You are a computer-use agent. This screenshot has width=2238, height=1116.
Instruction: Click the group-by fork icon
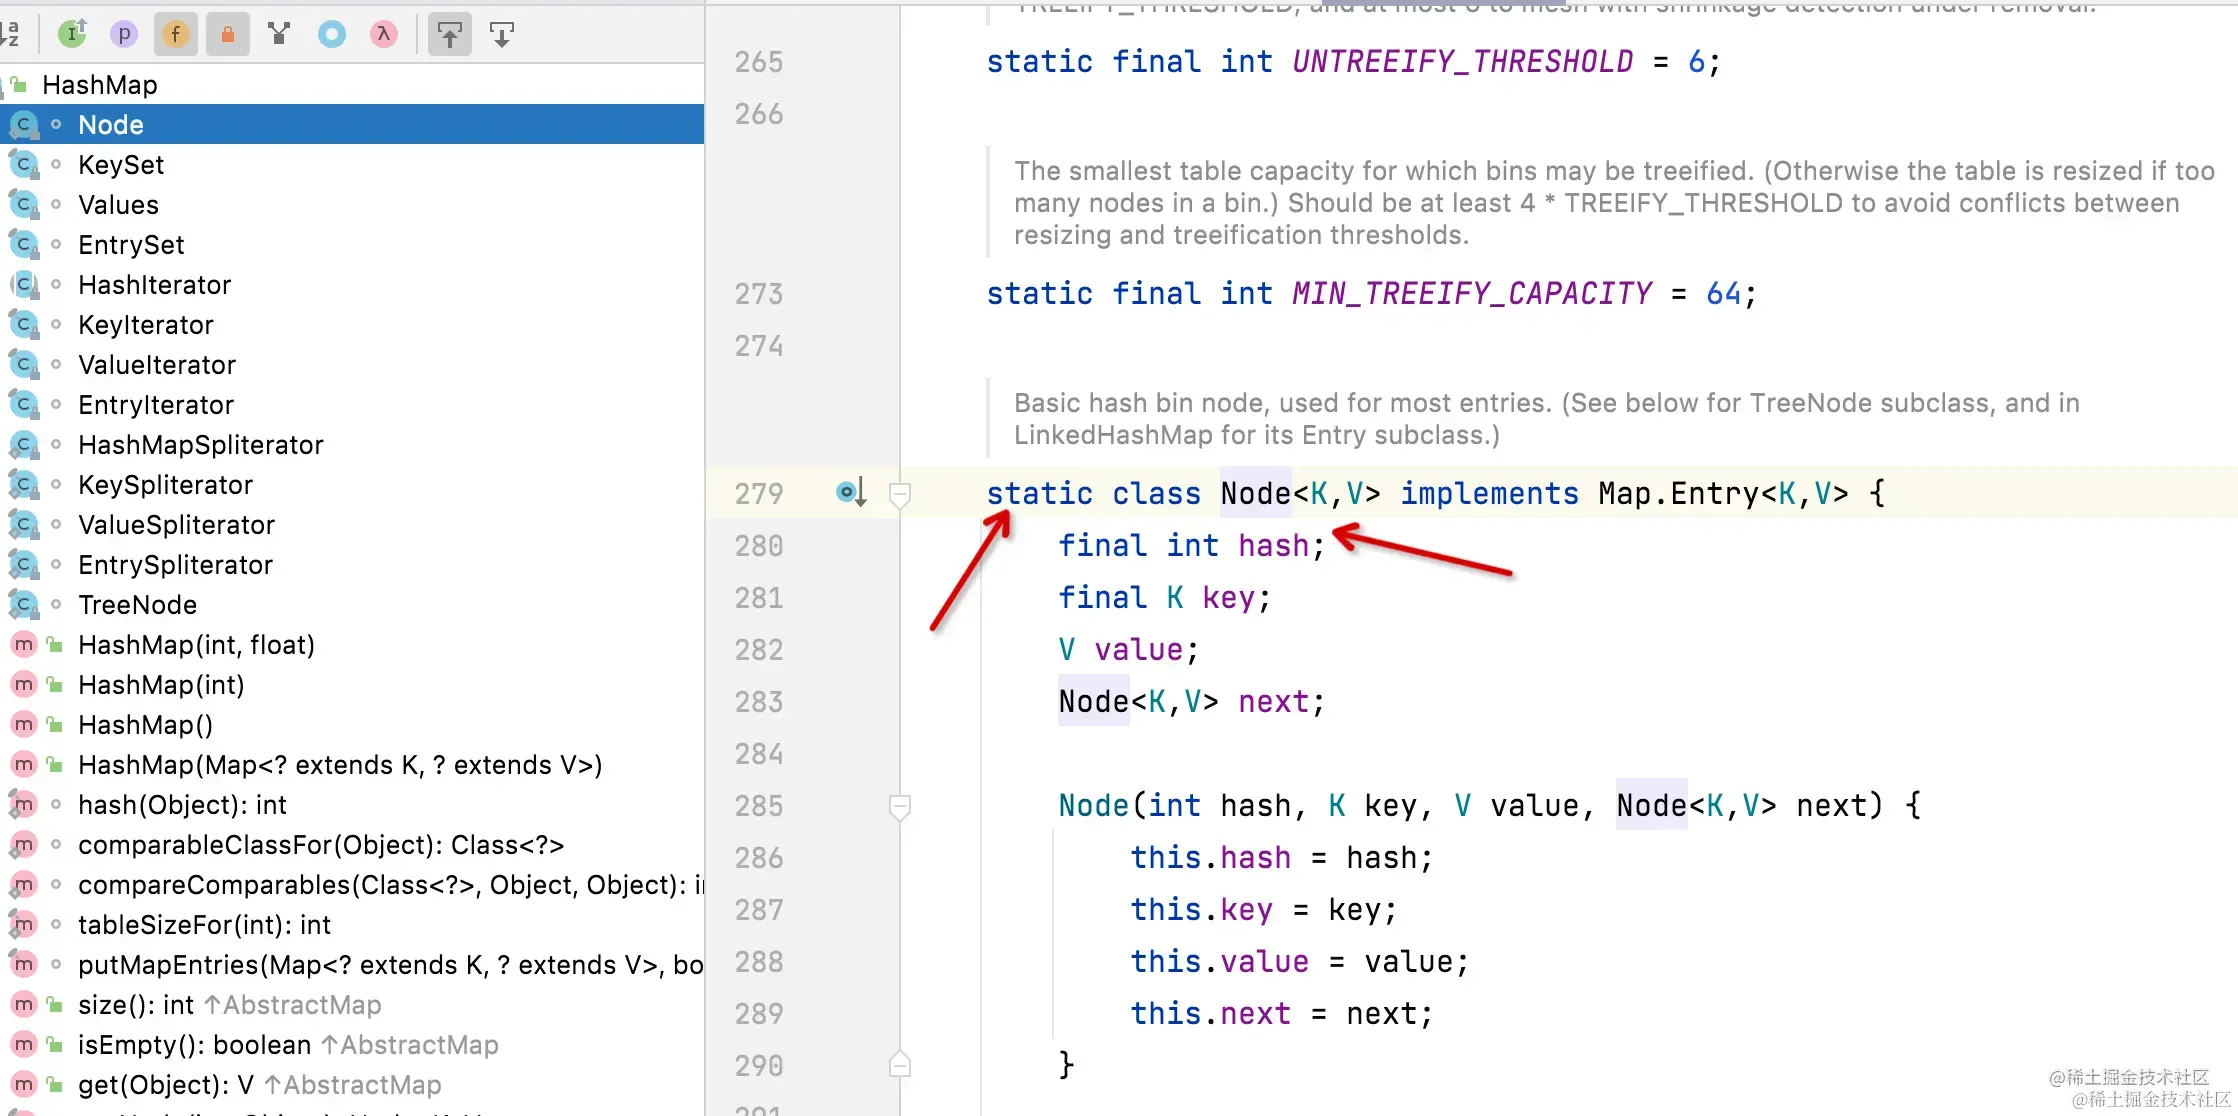pos(279,35)
